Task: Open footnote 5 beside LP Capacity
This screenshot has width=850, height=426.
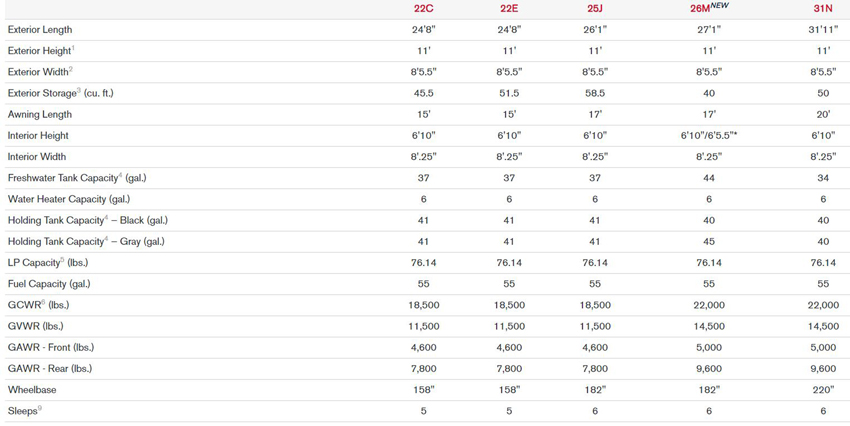Action: (62, 260)
